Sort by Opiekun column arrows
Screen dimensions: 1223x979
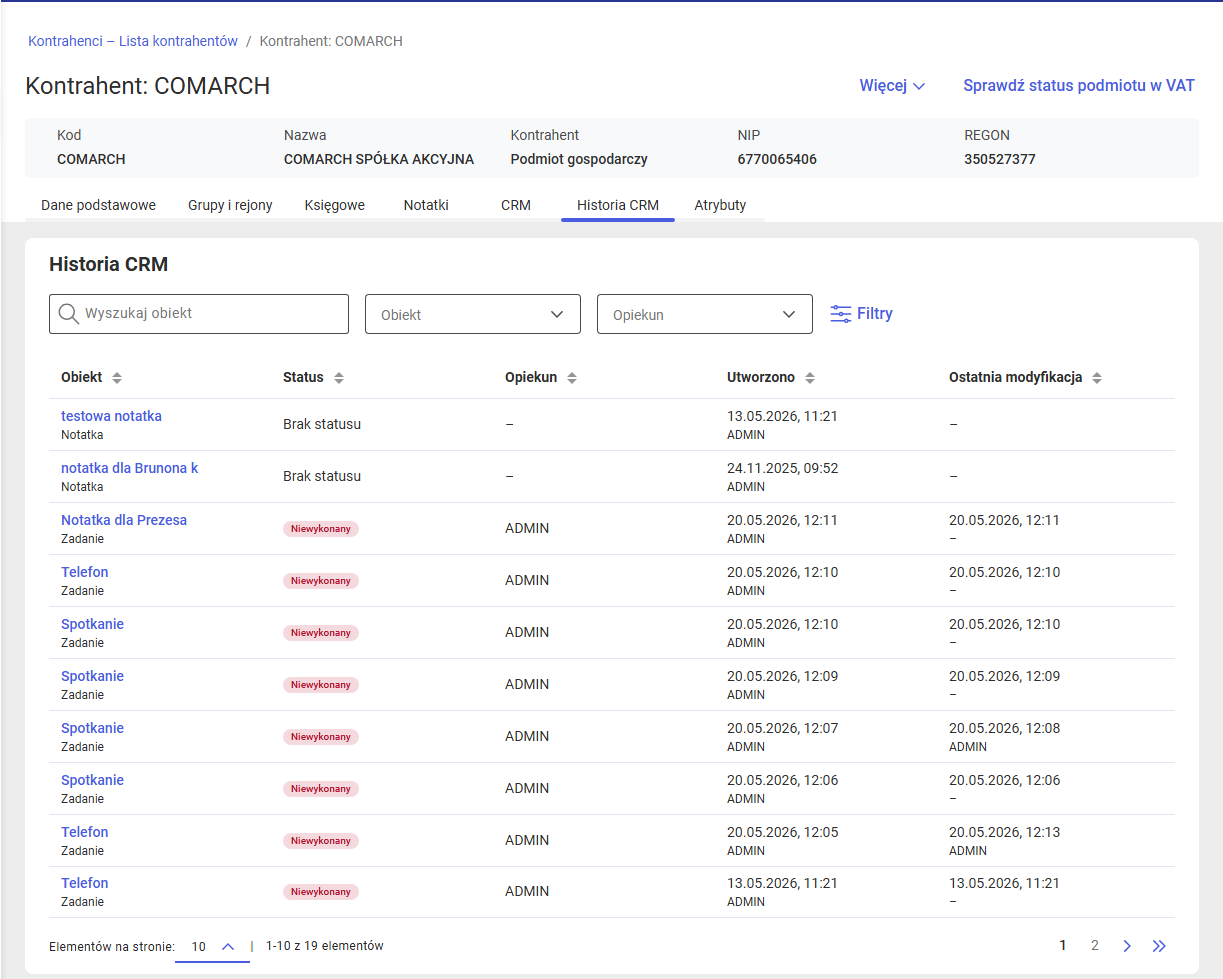(x=572, y=378)
